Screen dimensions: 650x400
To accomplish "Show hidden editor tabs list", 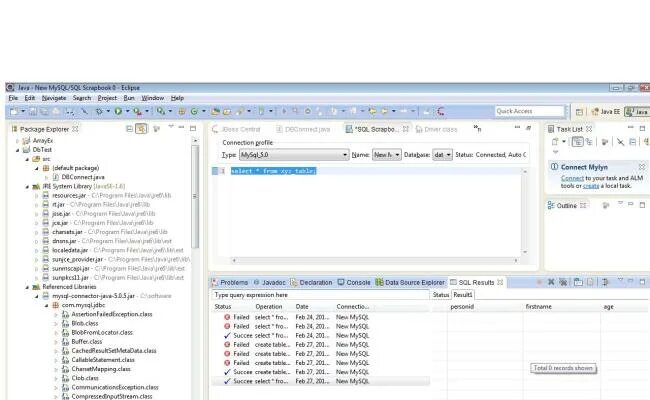I will click(x=478, y=129).
